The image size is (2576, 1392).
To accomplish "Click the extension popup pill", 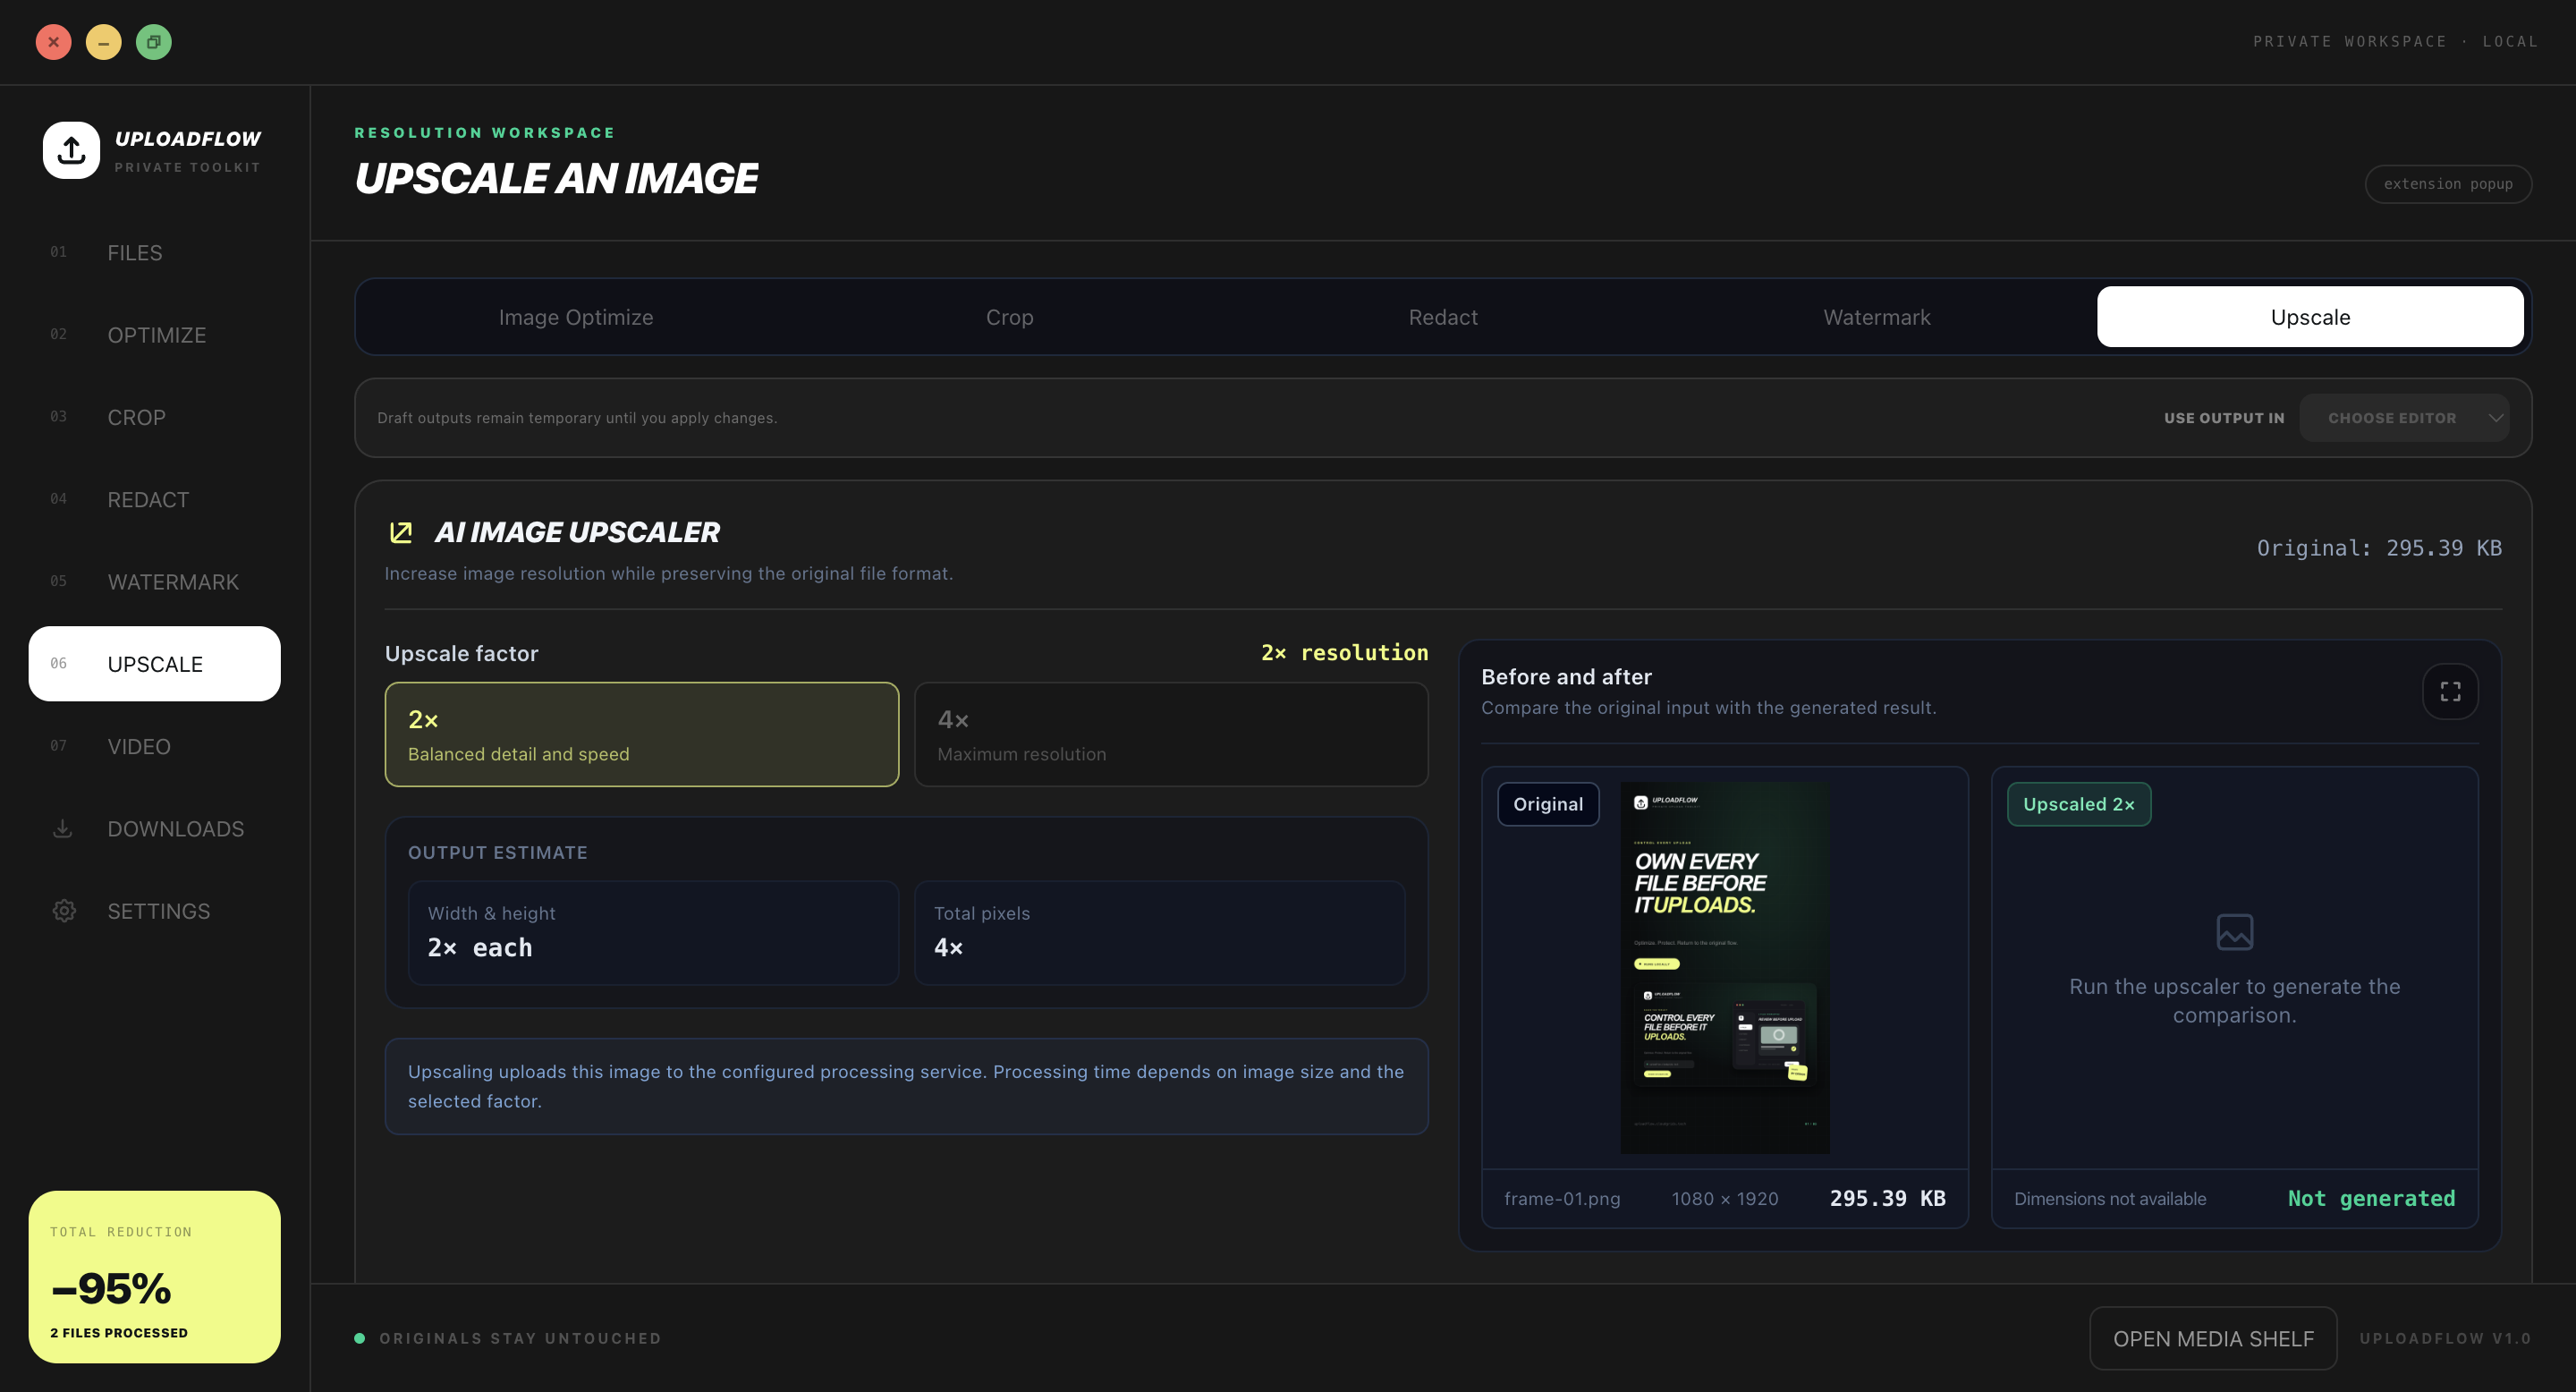I will (x=2448, y=184).
